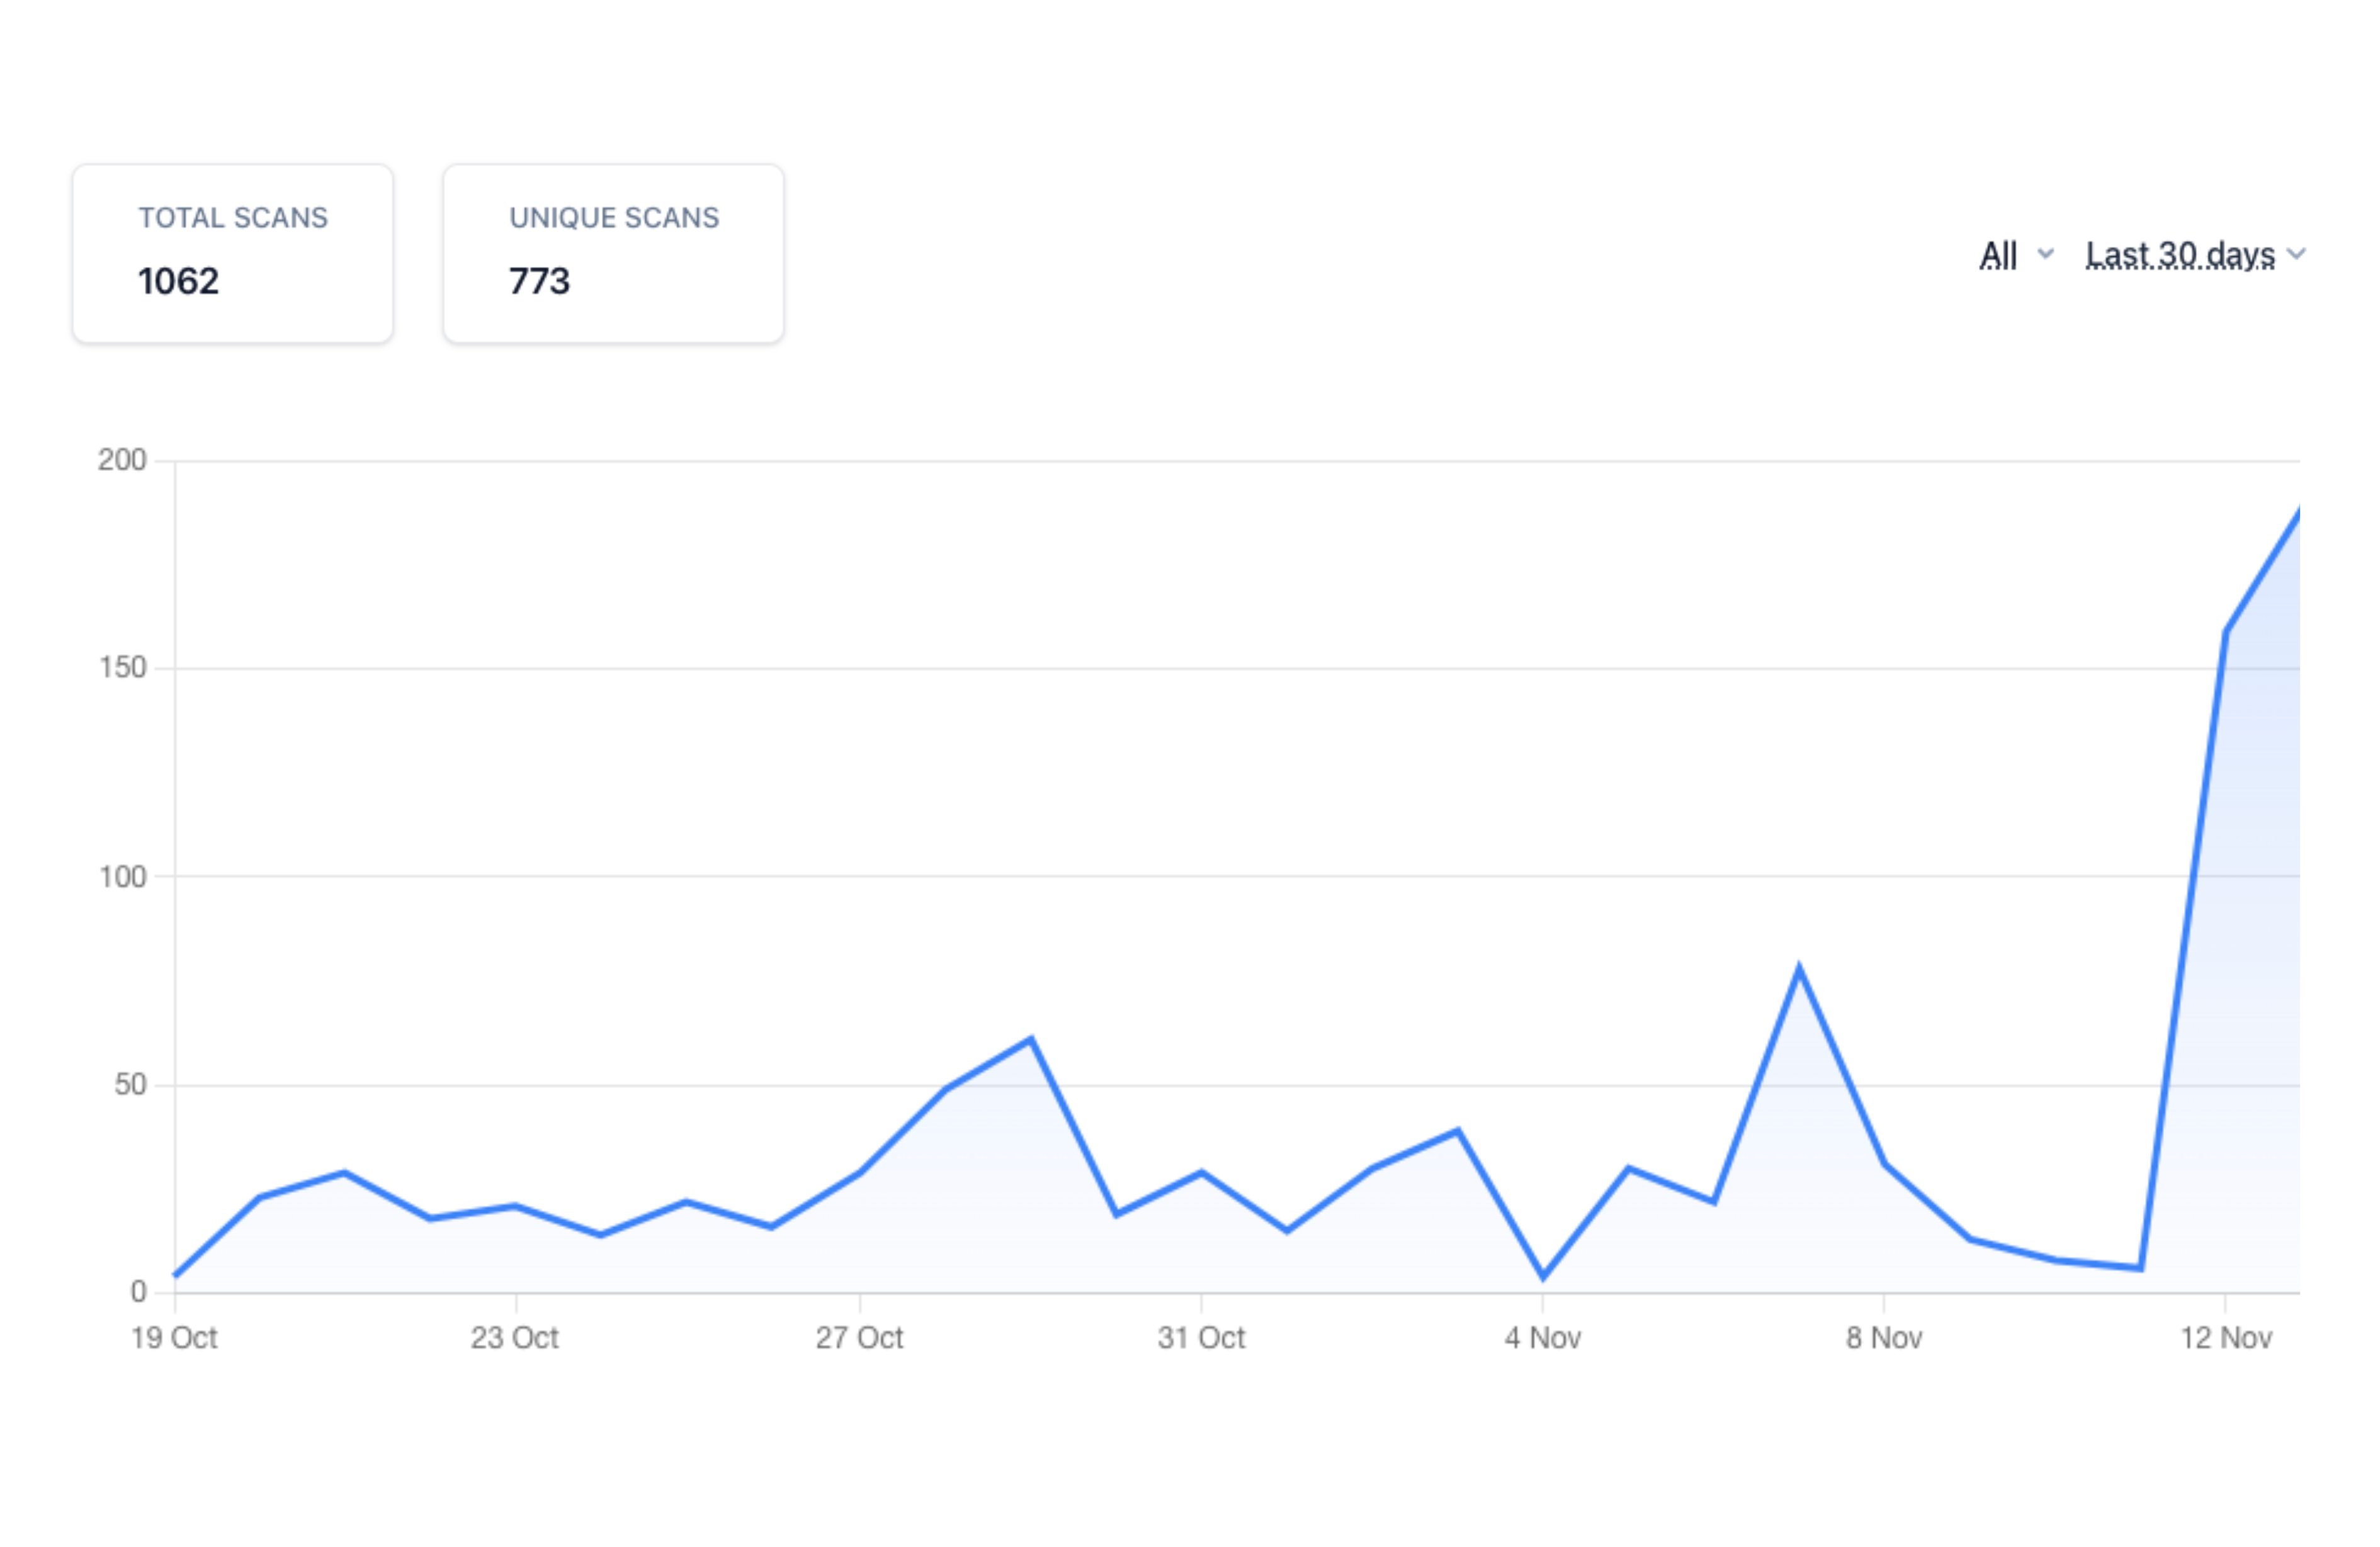Click the line's starting point at 19 Oct

tap(176, 1275)
